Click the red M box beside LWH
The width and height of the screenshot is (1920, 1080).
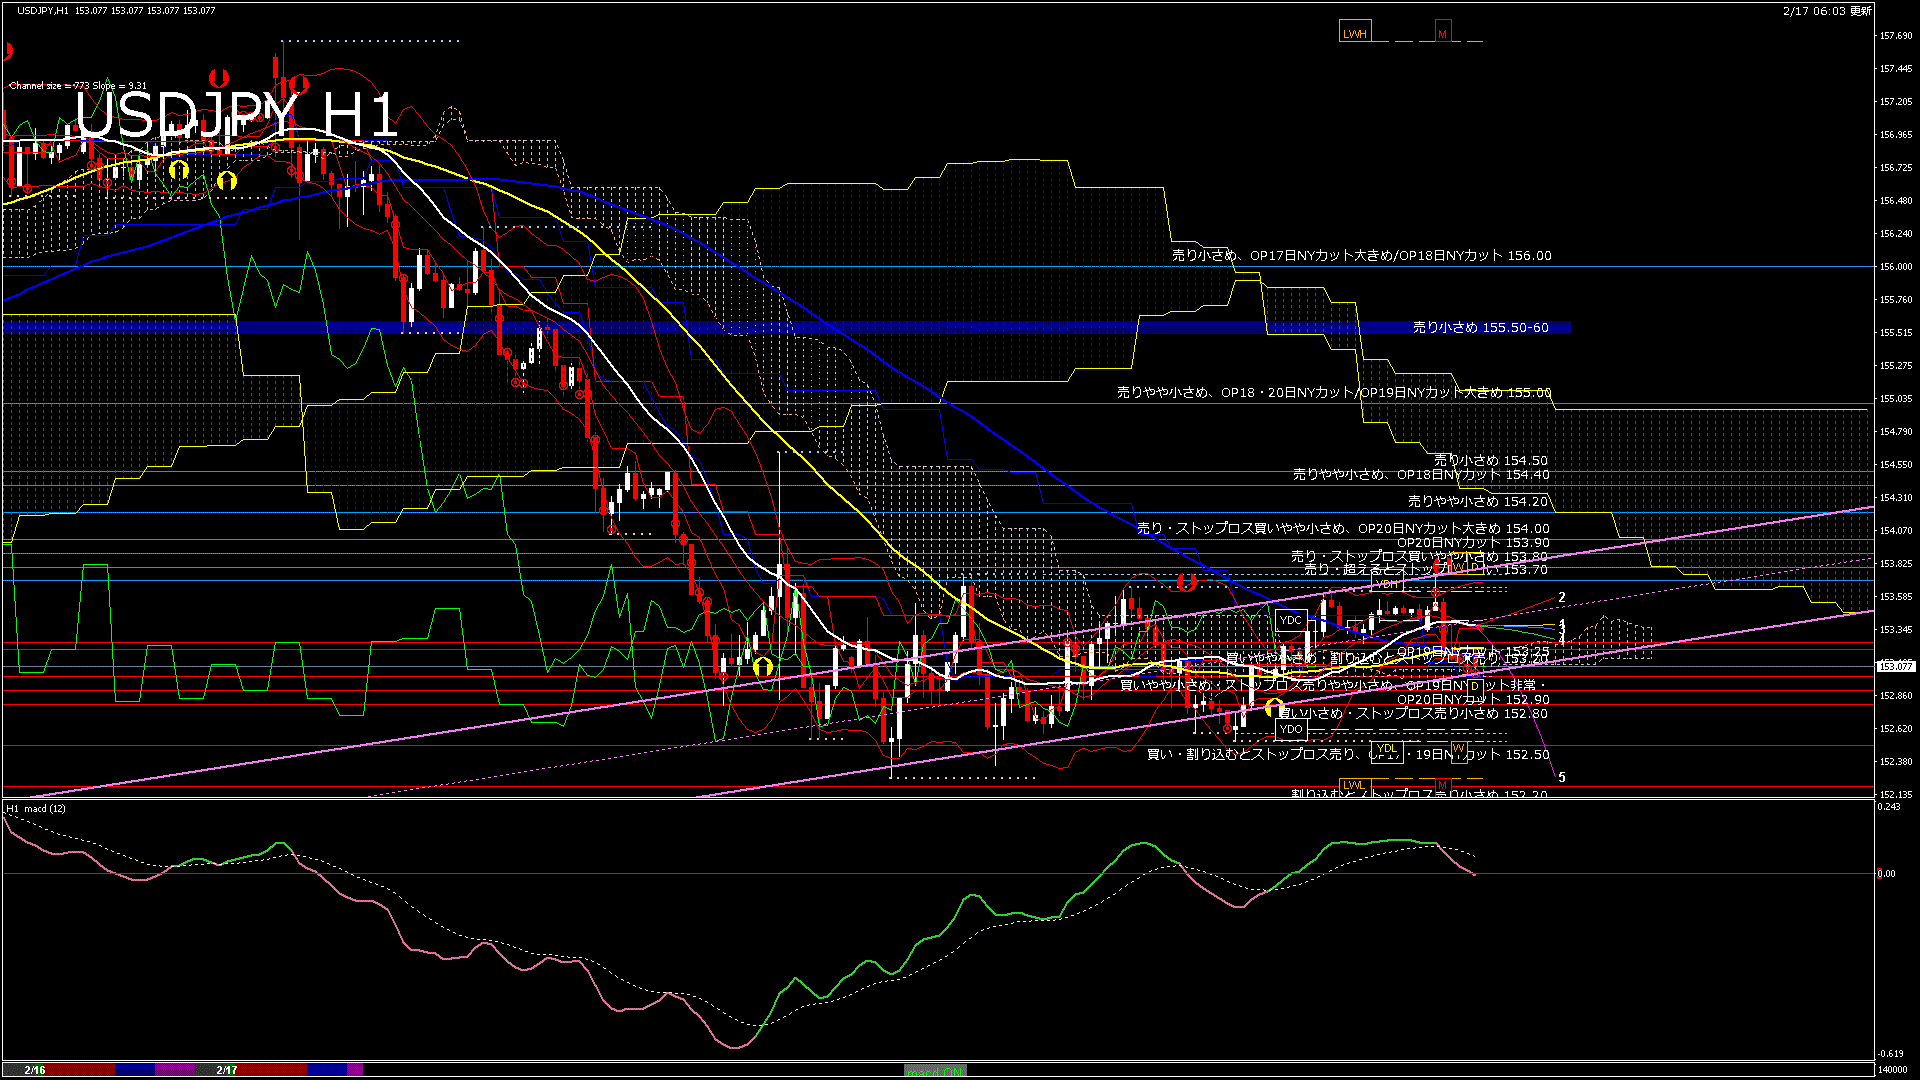[1442, 33]
